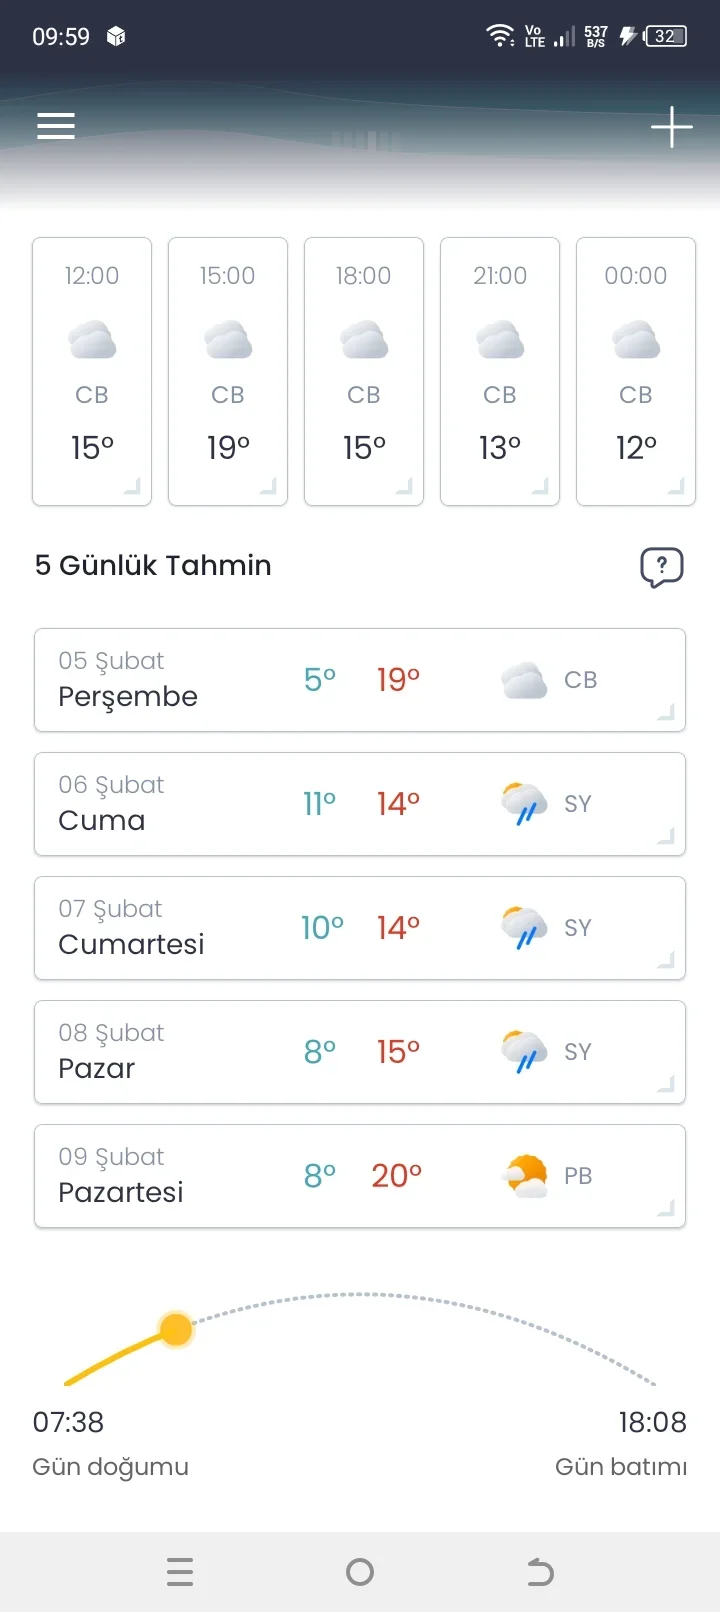Expand the 05 Şubat Perşembe forecast
Image resolution: width=720 pixels, height=1612 pixels.
click(x=665, y=712)
